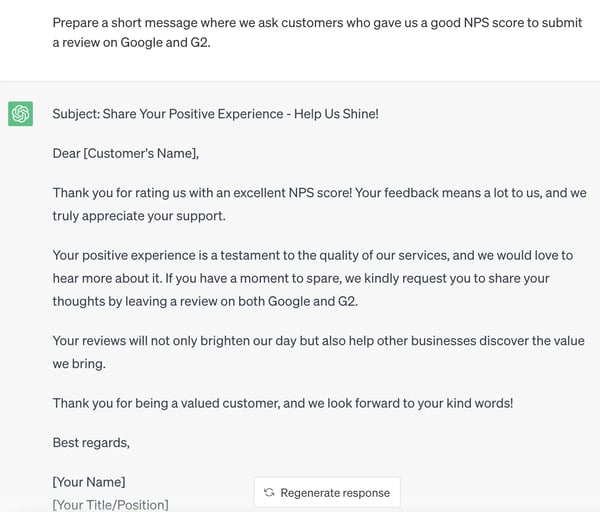Viewport: 600px width, 512px height.
Task: Click the 'Best regards,' closing line
Action: pos(91,442)
